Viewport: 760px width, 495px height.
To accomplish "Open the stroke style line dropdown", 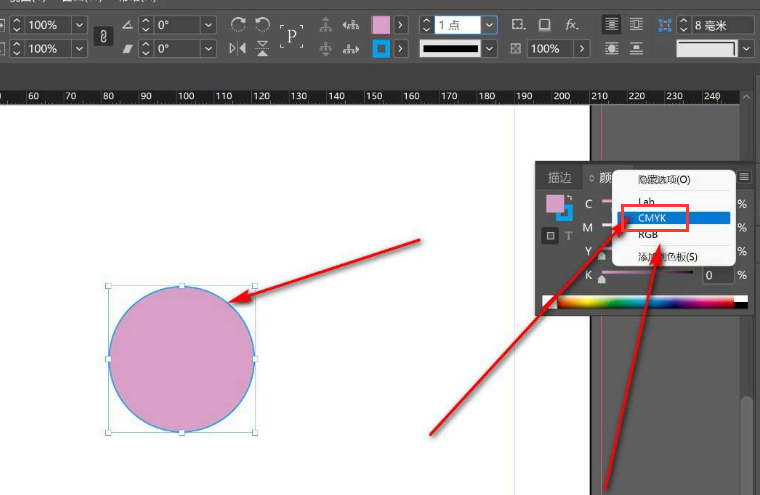I will [x=489, y=48].
